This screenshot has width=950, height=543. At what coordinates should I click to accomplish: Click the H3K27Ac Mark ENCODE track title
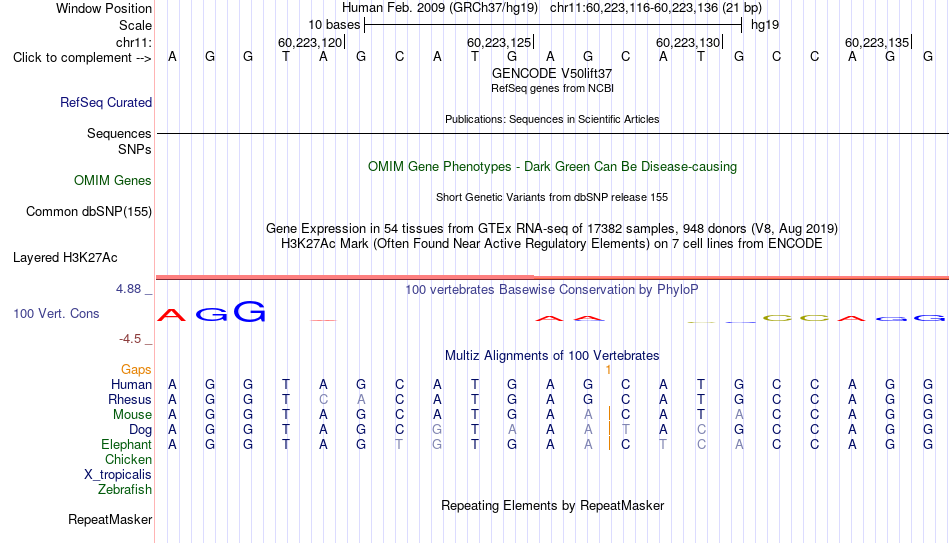pyautogui.click(x=552, y=244)
